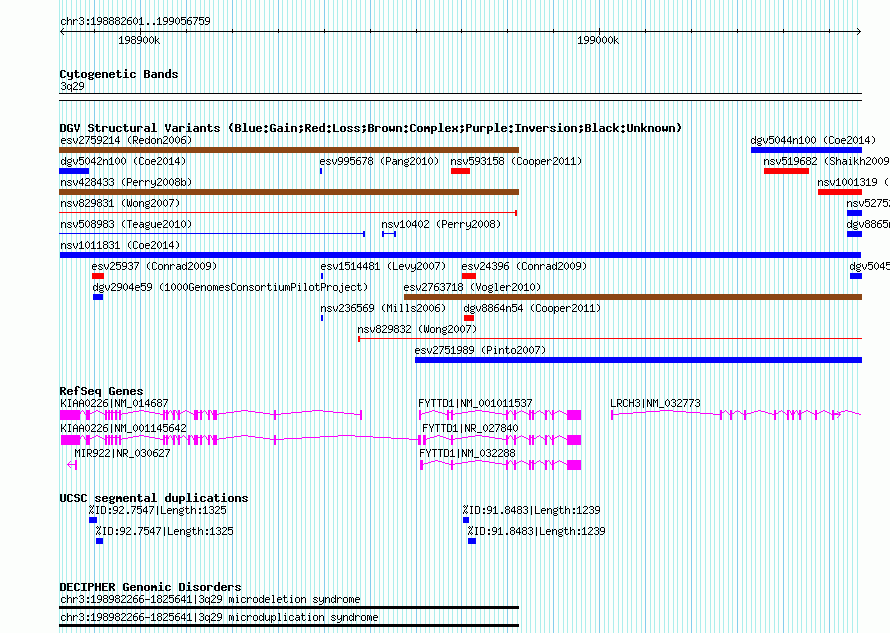
Task: Click the dgv5042n100 (Coe2014) blue bar
Action: tap(74, 171)
